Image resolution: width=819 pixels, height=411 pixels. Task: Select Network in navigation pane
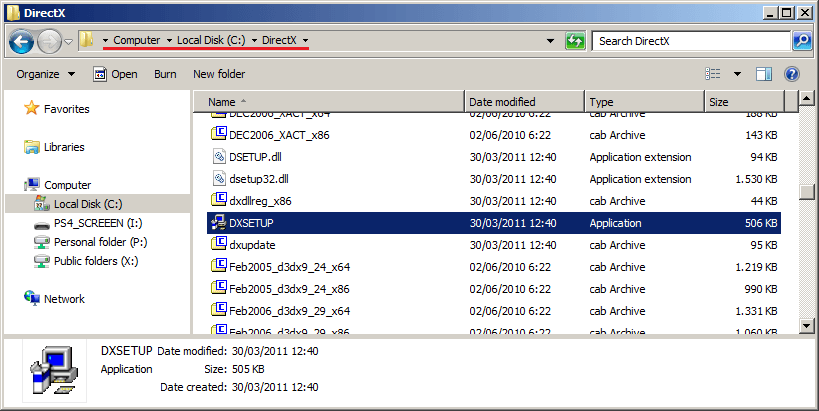coord(64,299)
